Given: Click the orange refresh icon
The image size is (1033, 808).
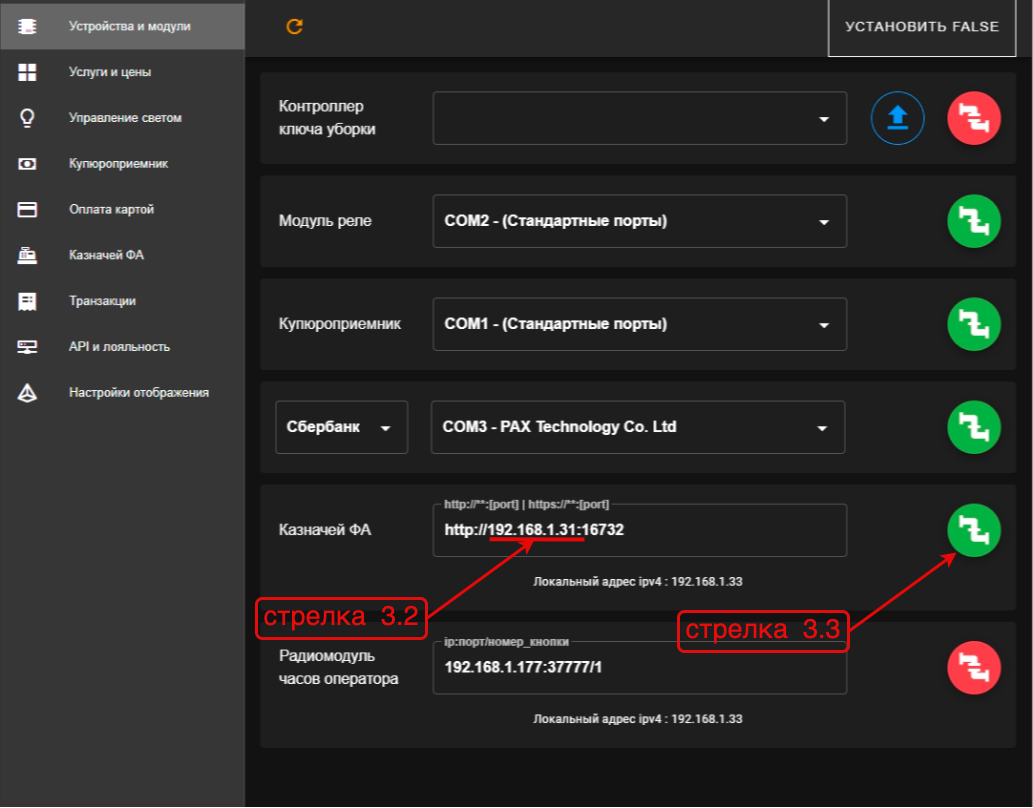Looking at the screenshot, I should coord(294,26).
